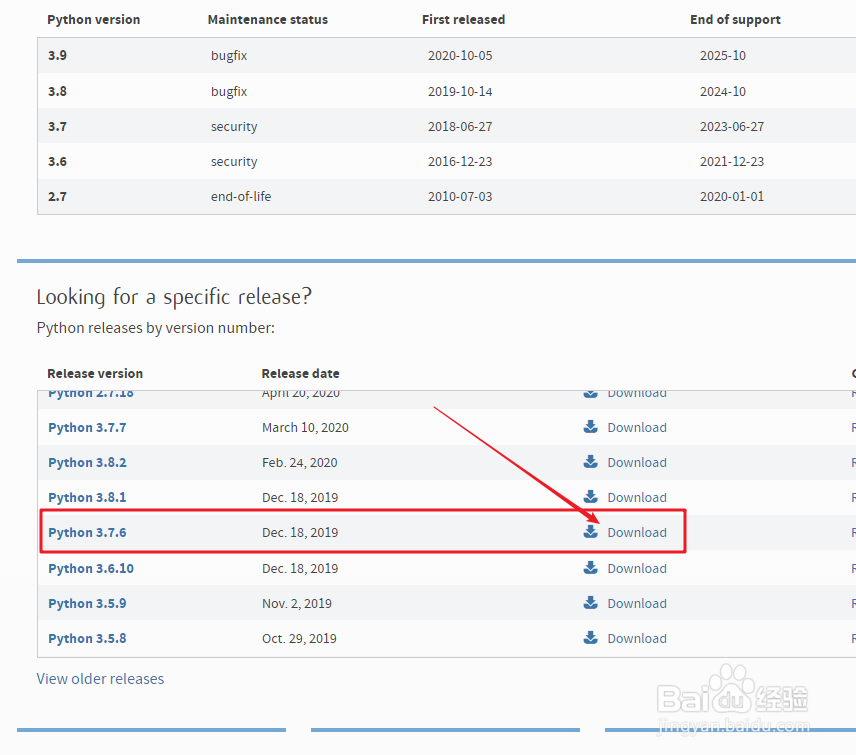This screenshot has height=755, width=856.
Task: Open the Python 3.7.6 release link
Action: tap(87, 532)
